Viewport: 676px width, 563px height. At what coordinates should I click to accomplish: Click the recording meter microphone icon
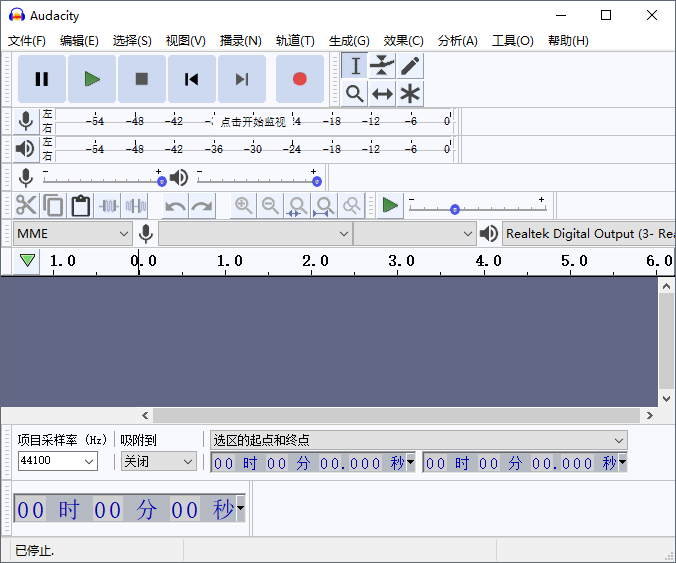pyautogui.click(x=26, y=121)
